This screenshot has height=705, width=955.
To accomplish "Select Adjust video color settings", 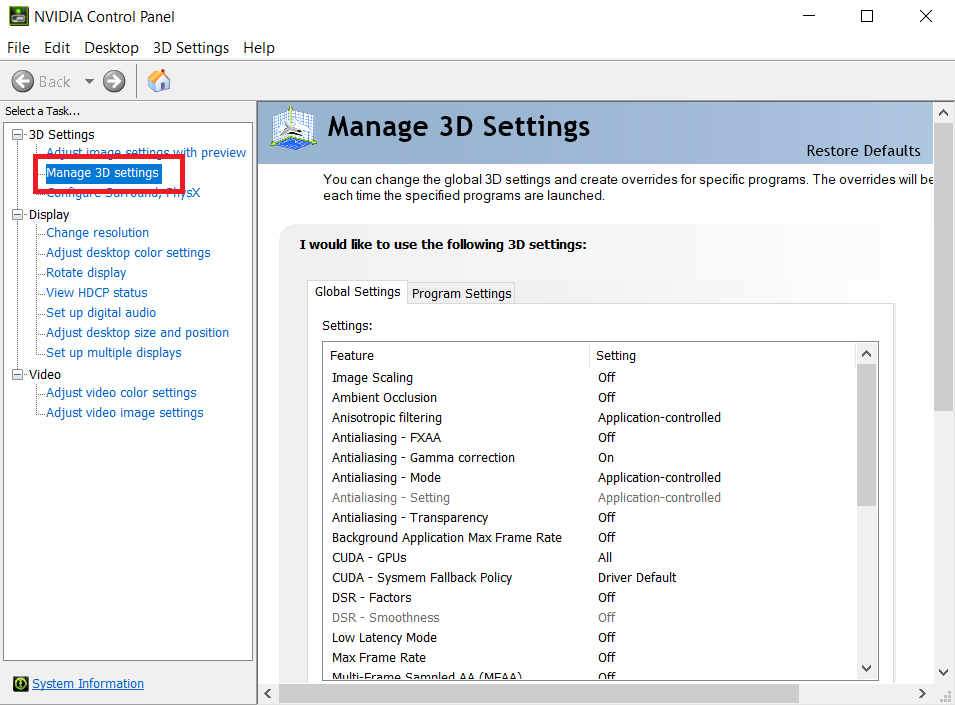I will pyautogui.click(x=120, y=392).
